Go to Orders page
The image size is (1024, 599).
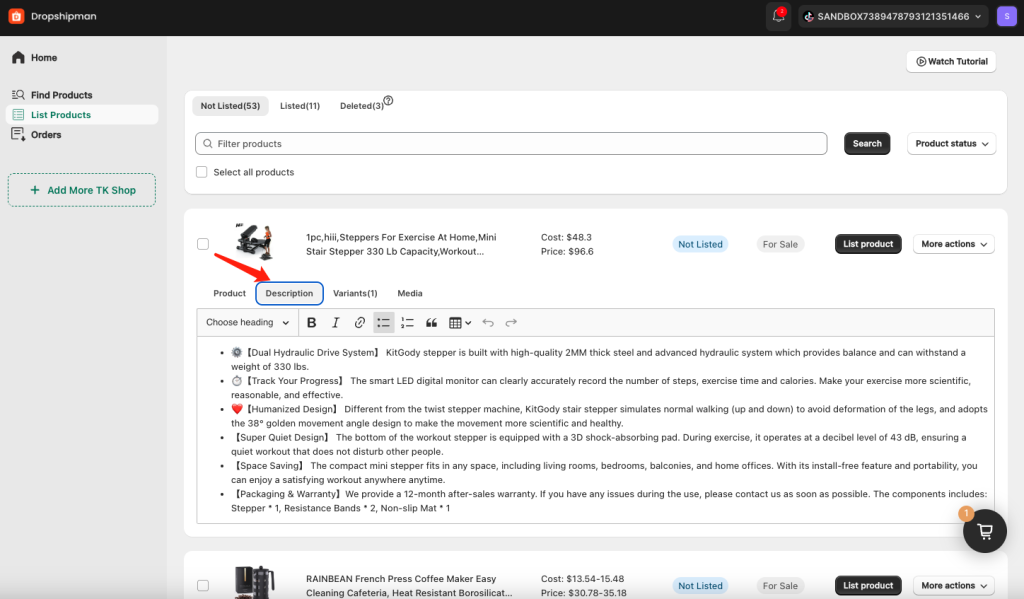[x=46, y=135]
